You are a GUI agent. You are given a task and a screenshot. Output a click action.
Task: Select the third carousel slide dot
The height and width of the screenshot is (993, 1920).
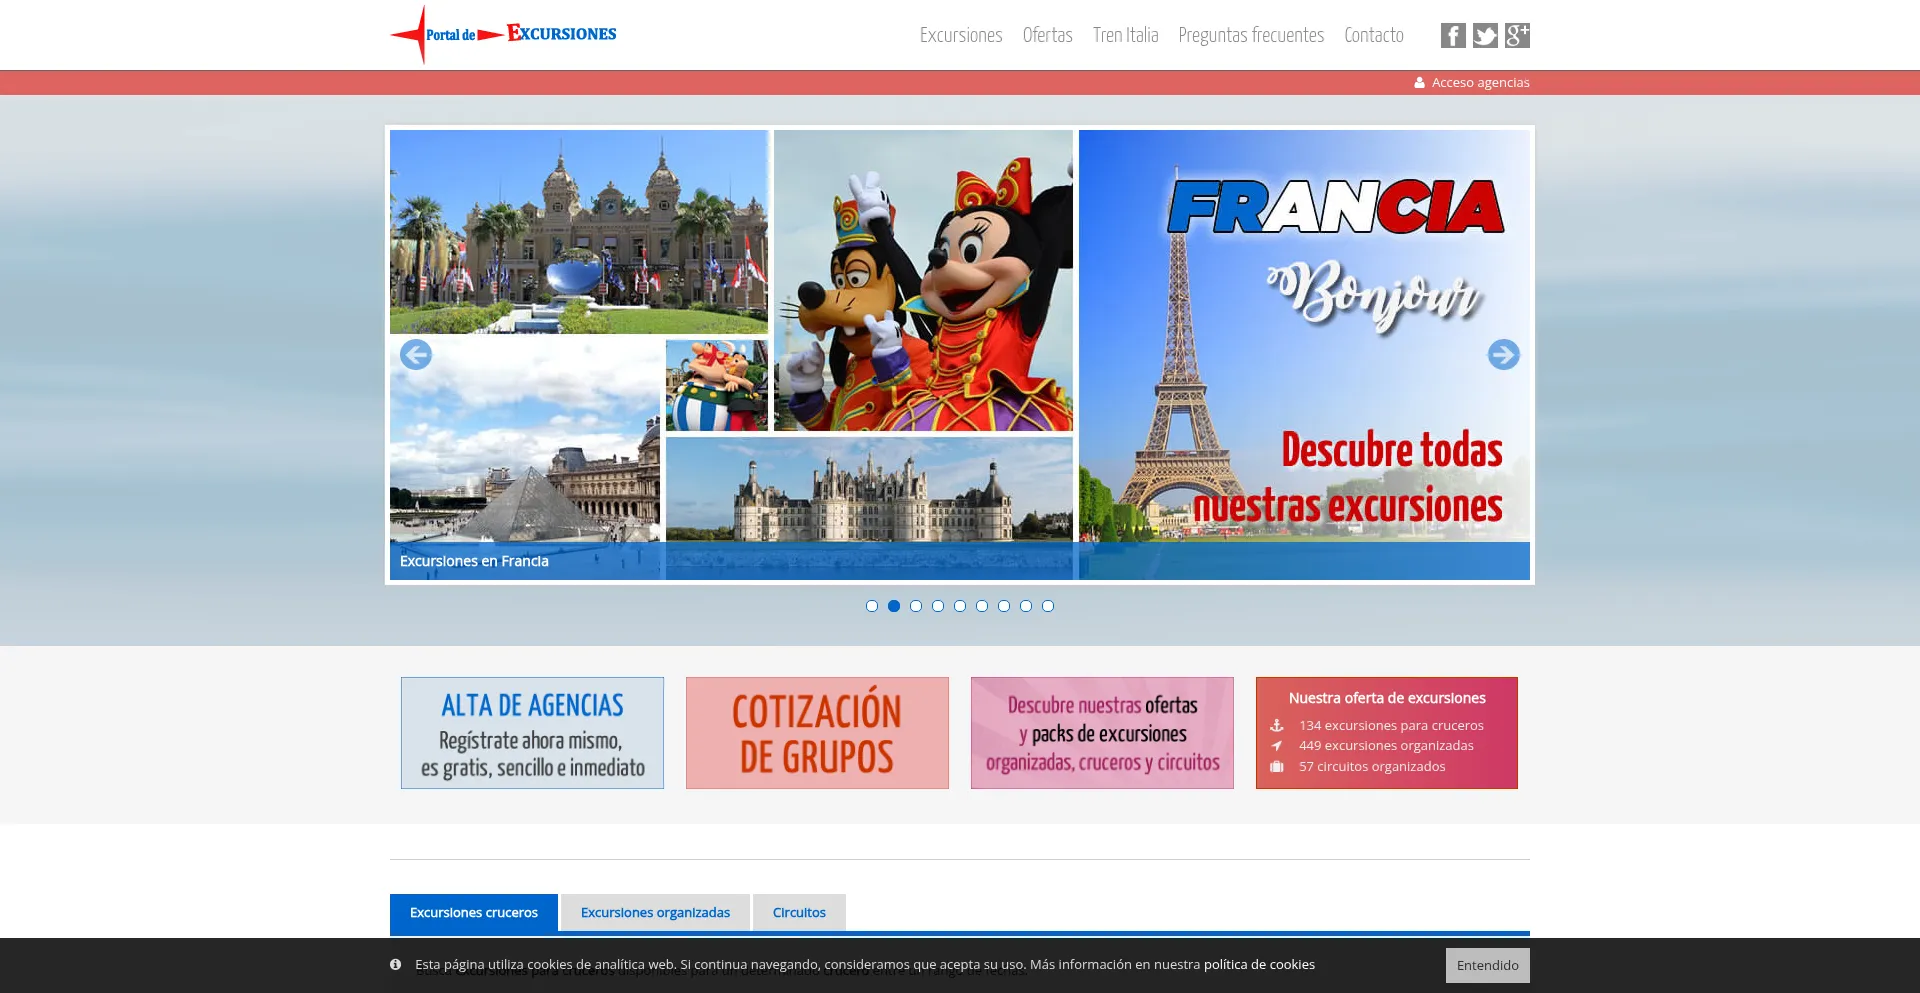(916, 606)
